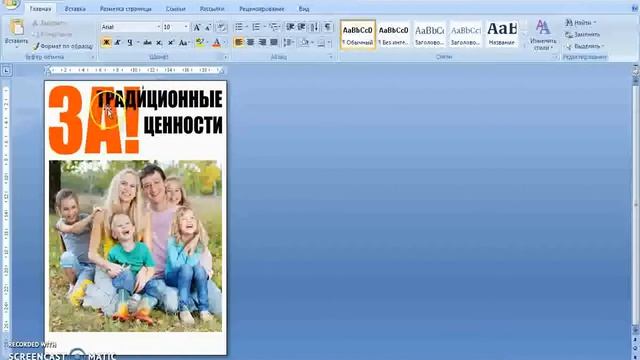Toggle bold Ж formatting
Viewport: 640px width, 360px height.
coord(107,42)
